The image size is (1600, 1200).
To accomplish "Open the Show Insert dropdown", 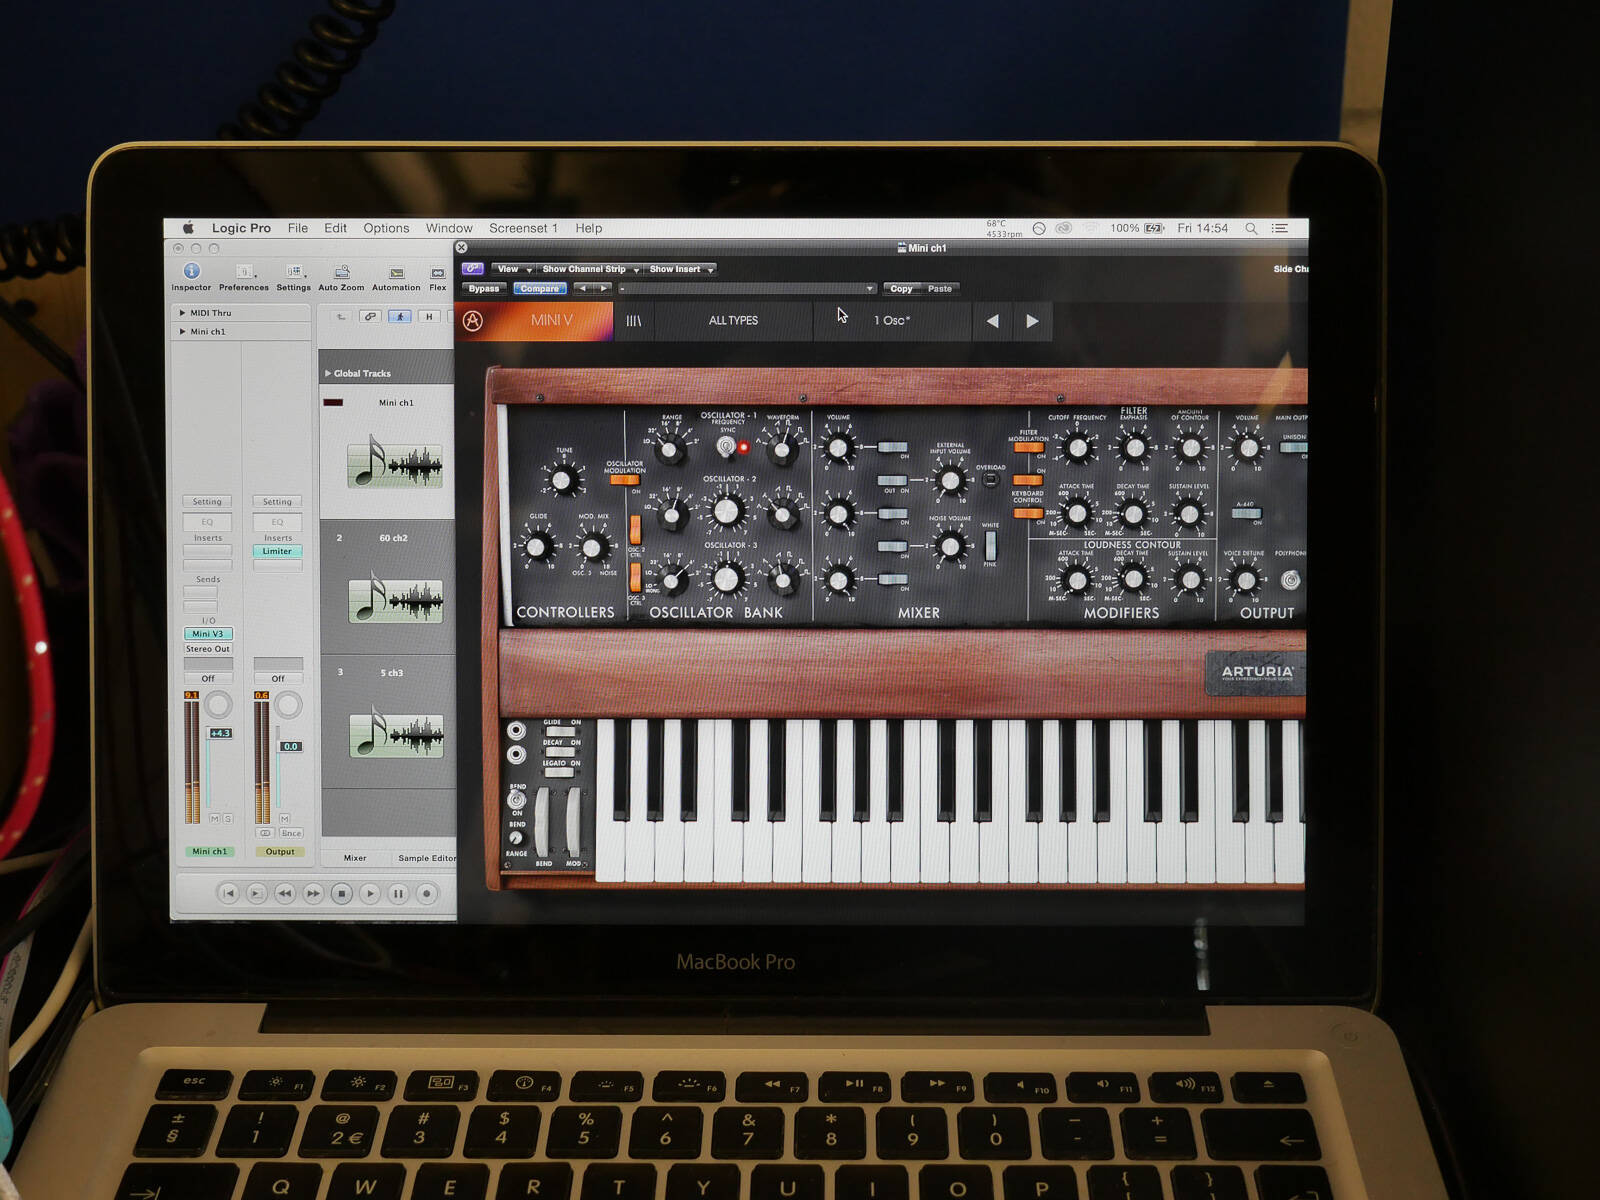I will (x=680, y=269).
